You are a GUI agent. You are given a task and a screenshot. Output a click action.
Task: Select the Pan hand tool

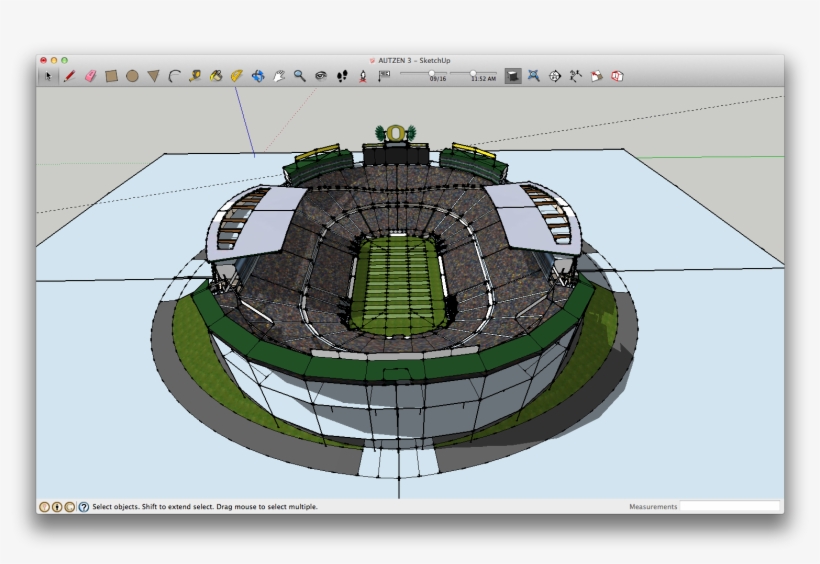click(x=279, y=76)
